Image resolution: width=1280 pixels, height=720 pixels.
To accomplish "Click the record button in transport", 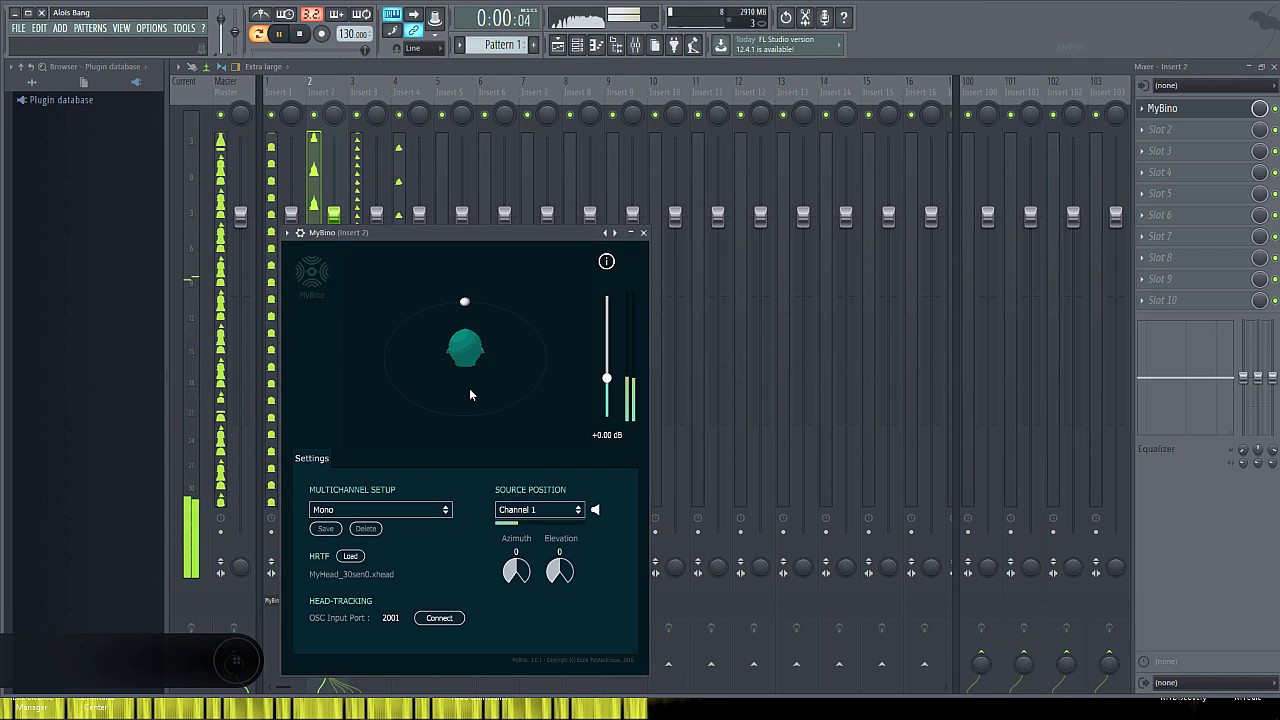I will (x=322, y=34).
